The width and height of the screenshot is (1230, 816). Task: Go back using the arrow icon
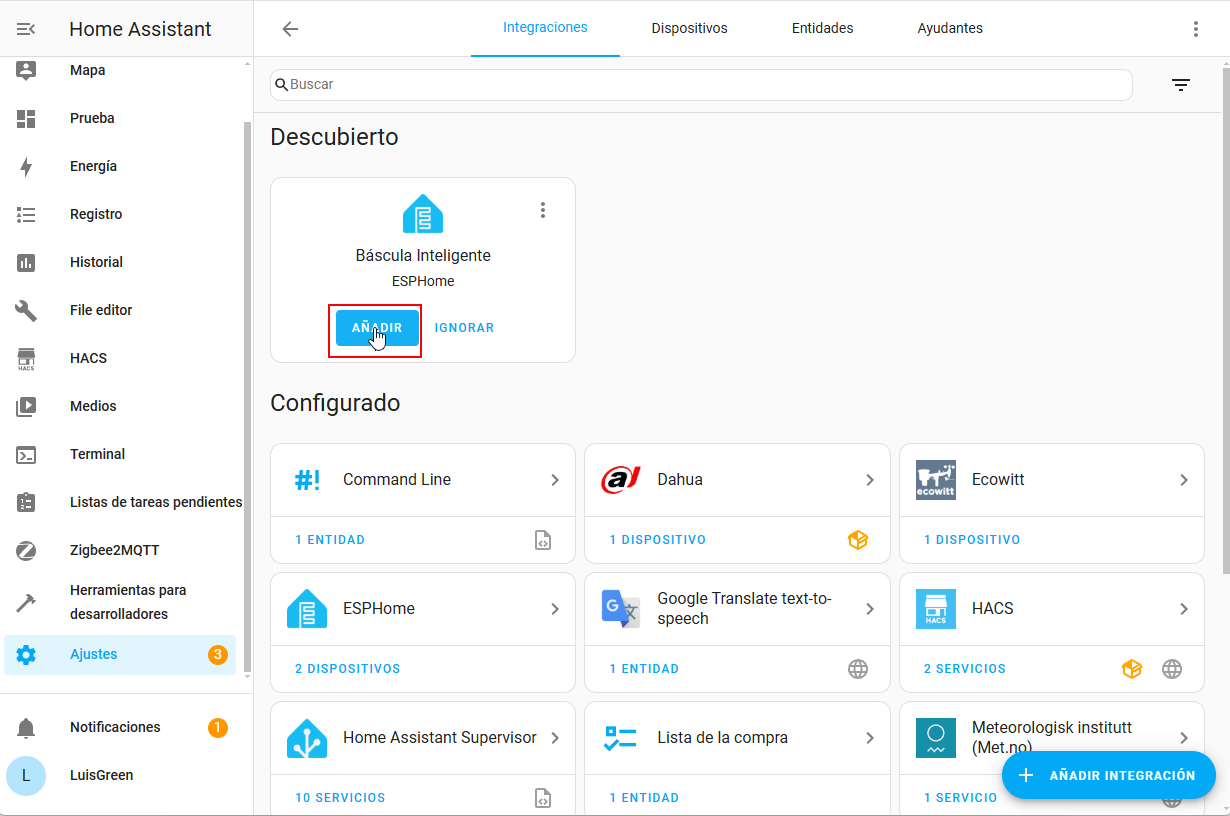pyautogui.click(x=290, y=29)
